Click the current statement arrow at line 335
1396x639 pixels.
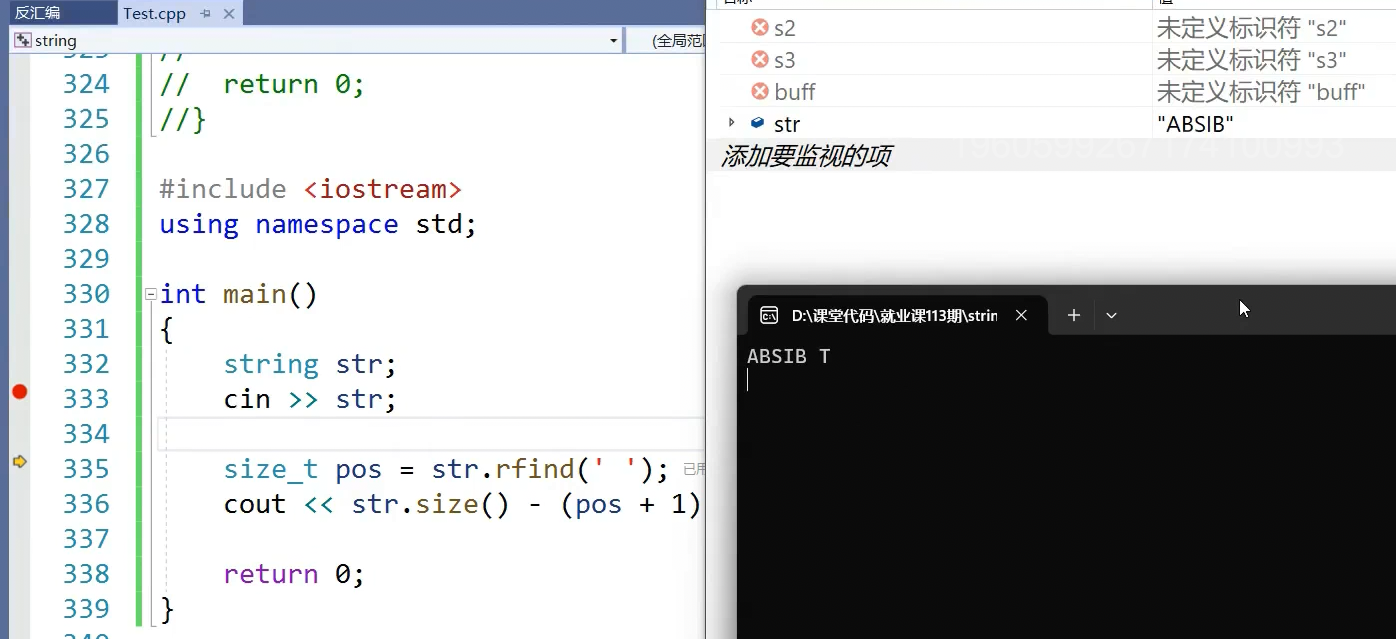(19, 461)
